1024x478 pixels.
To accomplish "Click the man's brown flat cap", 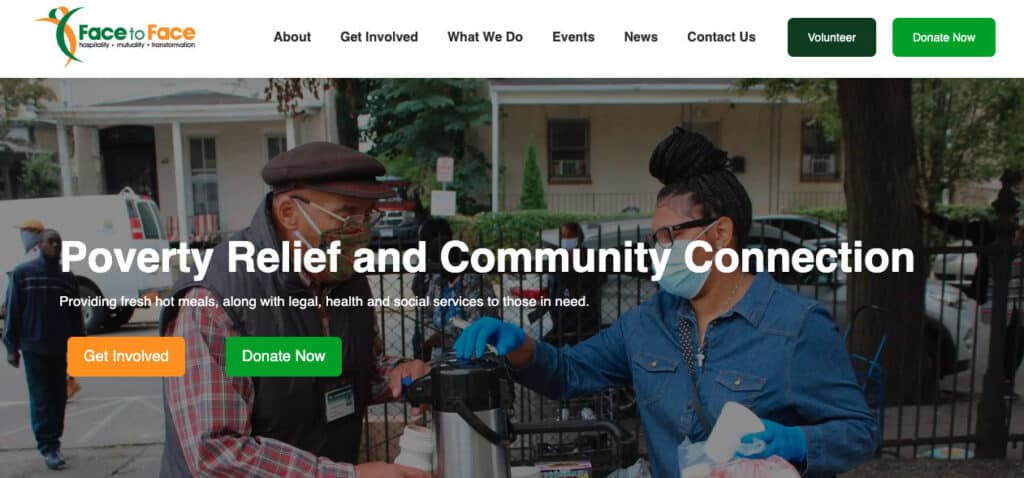I will (325, 168).
